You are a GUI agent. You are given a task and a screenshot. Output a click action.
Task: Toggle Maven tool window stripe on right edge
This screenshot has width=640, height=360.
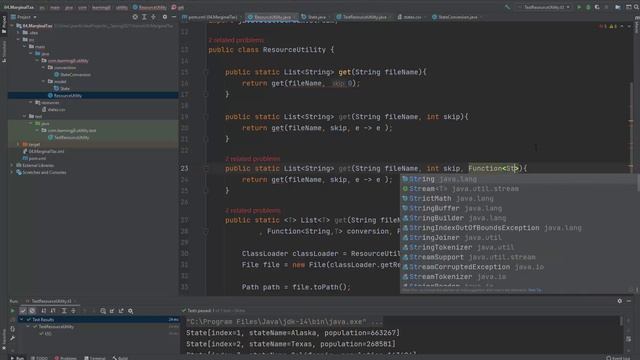click(637, 27)
